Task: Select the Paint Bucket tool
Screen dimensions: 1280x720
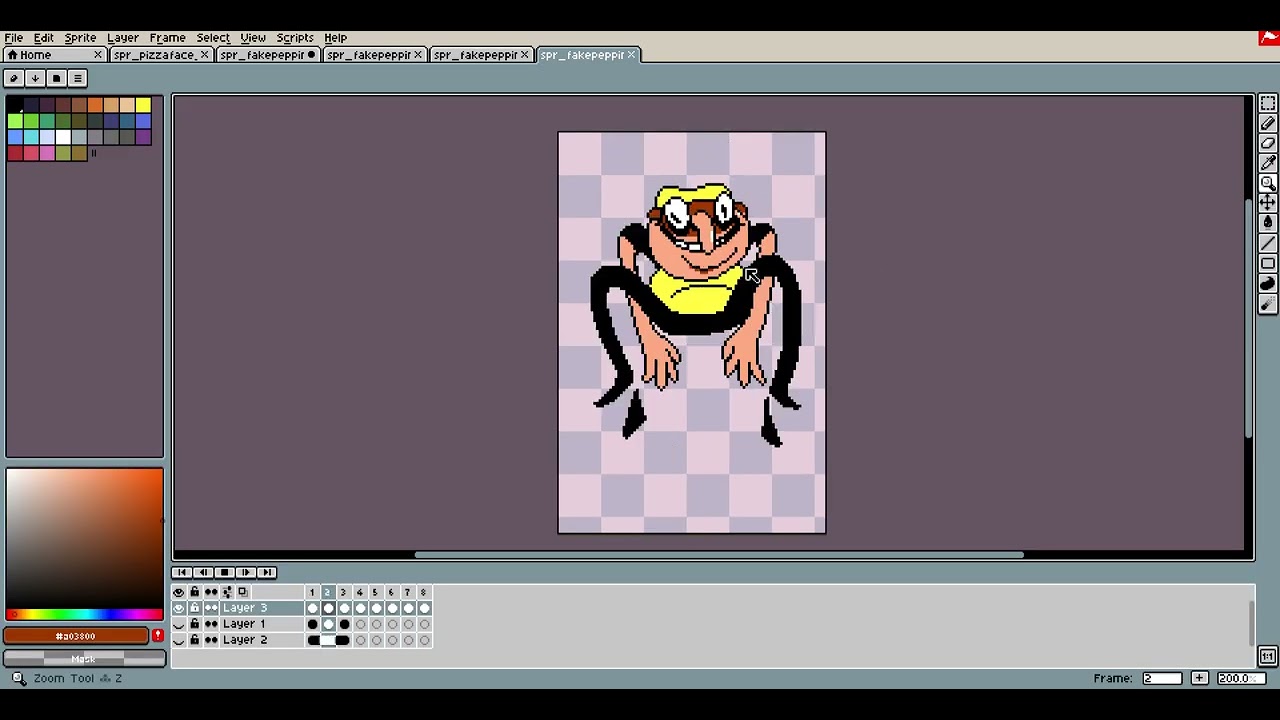Action: [x=1267, y=223]
